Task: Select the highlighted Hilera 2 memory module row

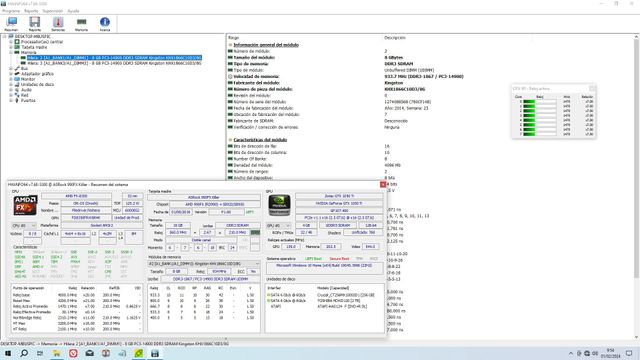Action: click(115, 58)
